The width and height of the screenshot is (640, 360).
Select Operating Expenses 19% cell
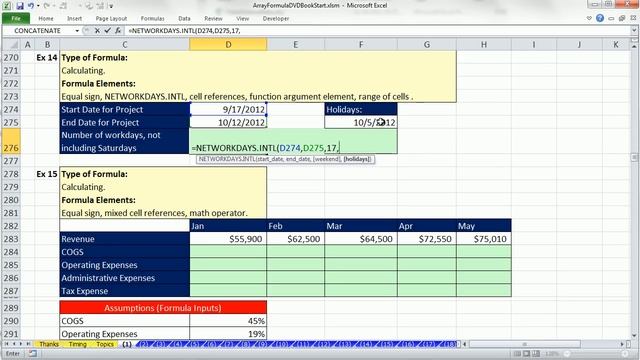[x=228, y=333]
